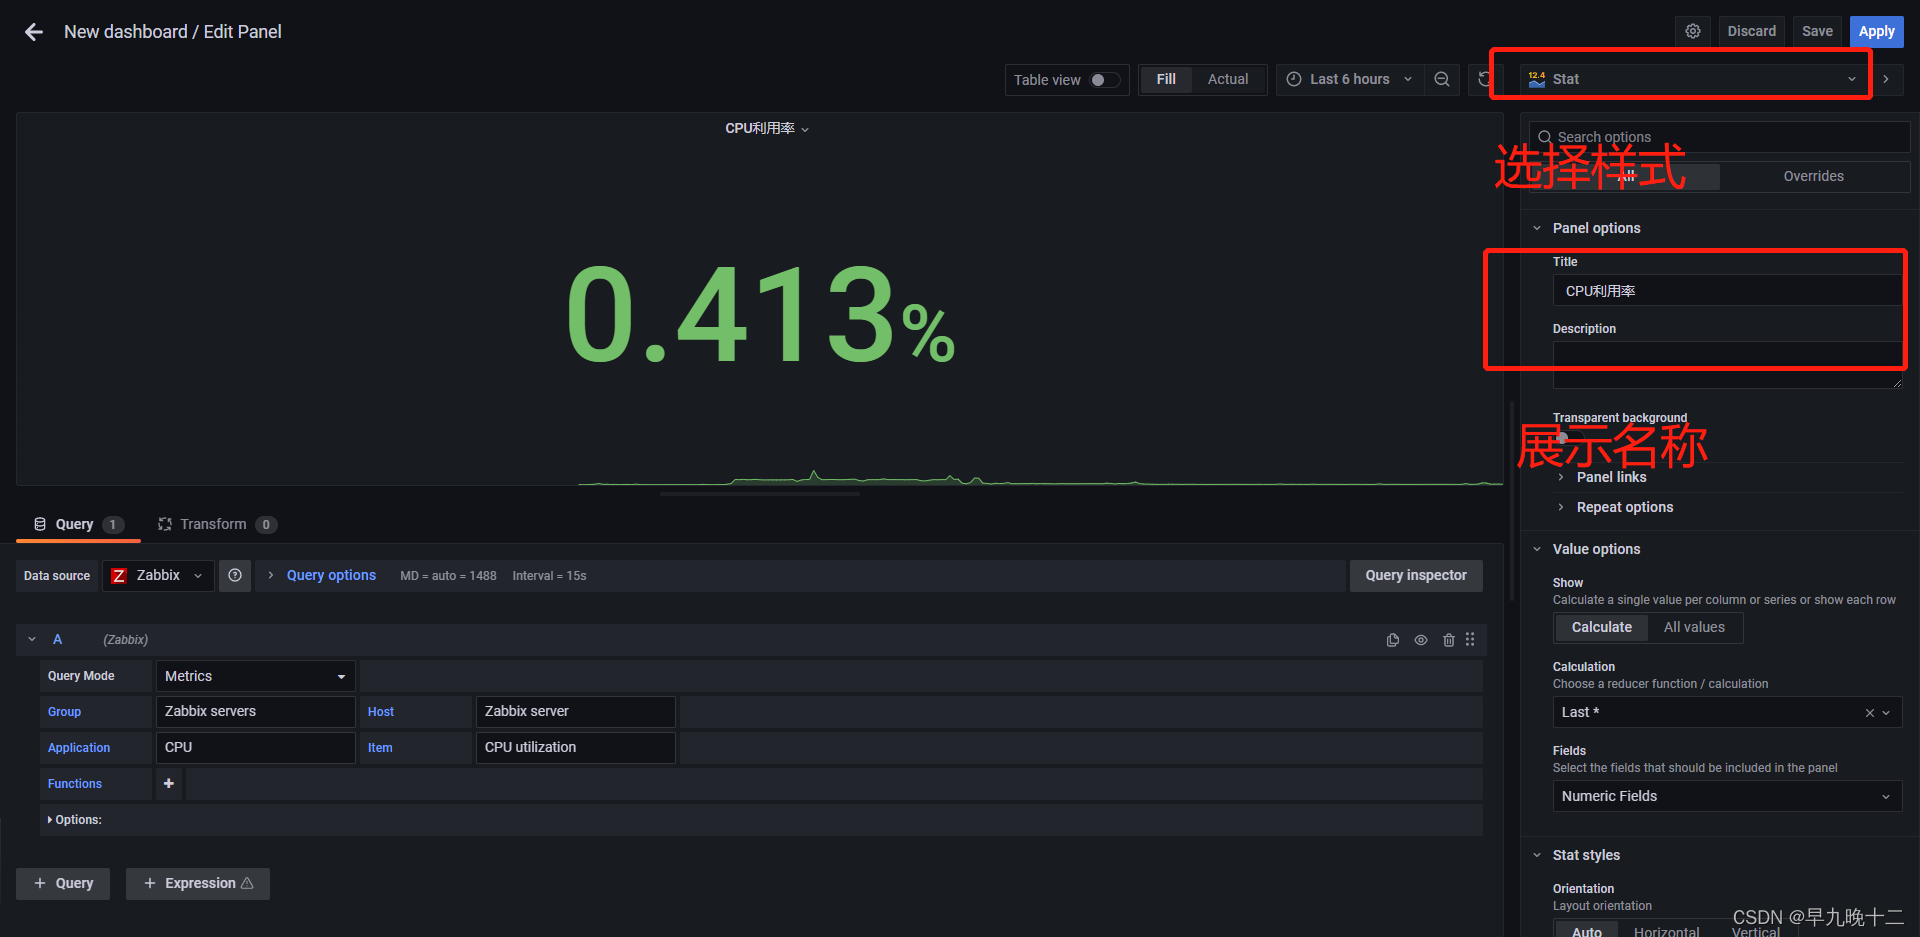Collapse options pane with right chevron
The width and height of the screenshot is (1920, 937).
click(x=1886, y=79)
